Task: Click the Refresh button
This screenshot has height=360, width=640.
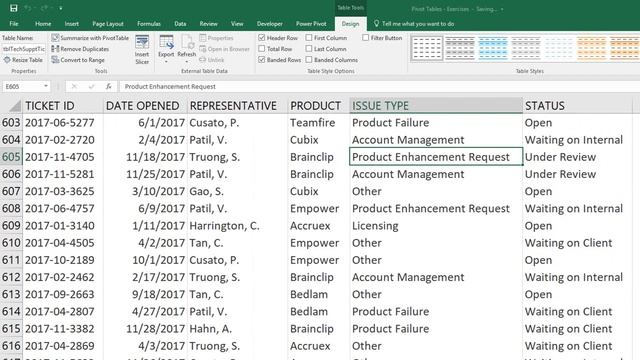Action: [x=187, y=50]
